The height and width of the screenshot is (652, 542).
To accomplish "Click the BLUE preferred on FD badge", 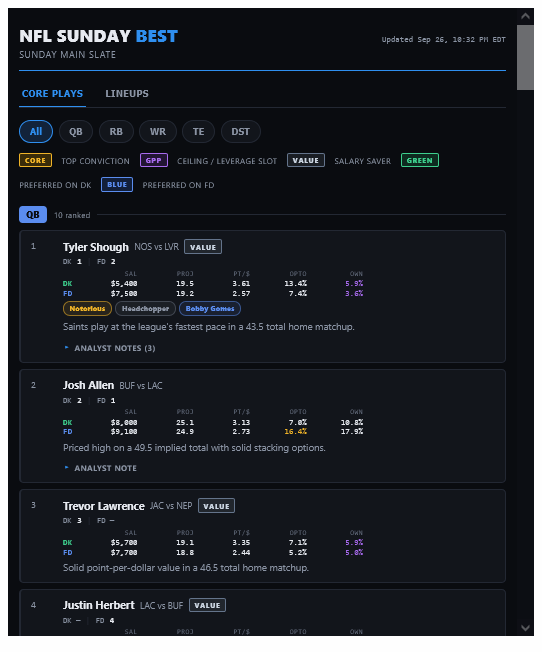I will coord(117,185).
